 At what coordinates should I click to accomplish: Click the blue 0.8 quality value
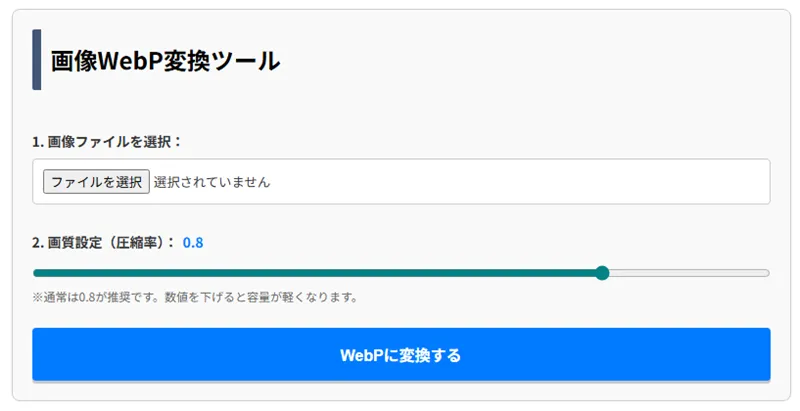193,242
